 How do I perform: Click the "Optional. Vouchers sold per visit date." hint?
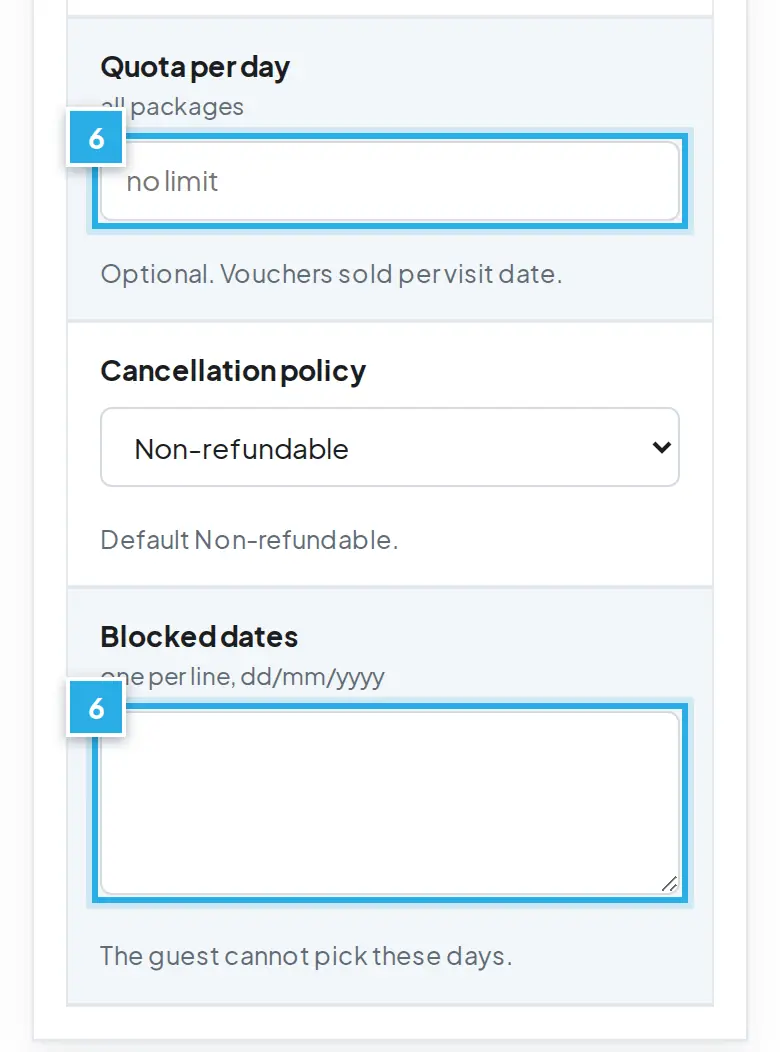331,274
